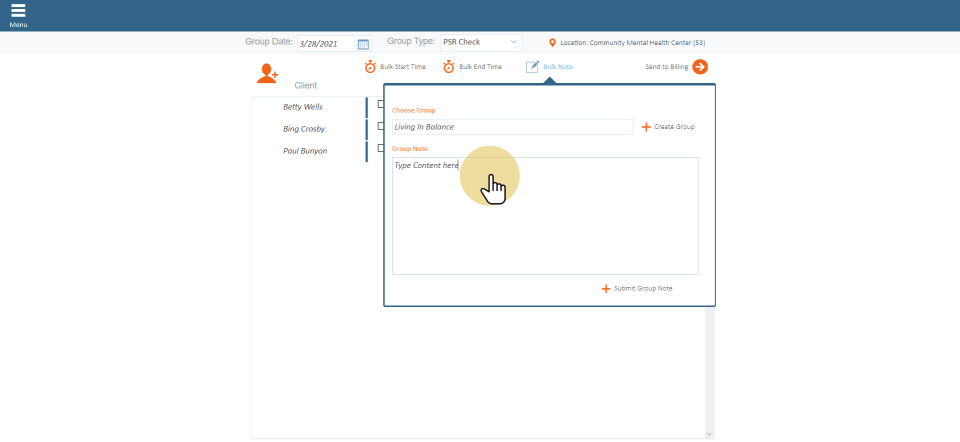Click the Group Date input field

click(x=325, y=44)
